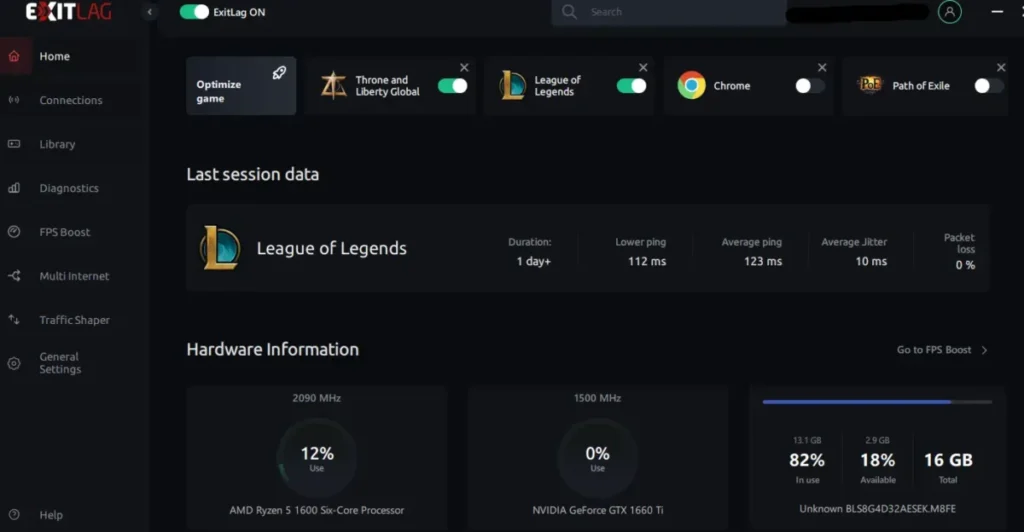
Task: Click the Path of Exile icon
Action: [870, 85]
